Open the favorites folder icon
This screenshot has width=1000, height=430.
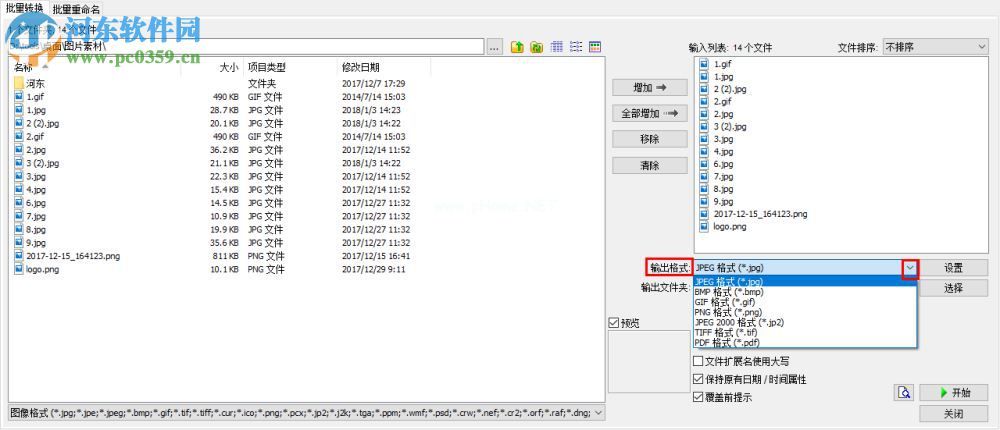(537, 47)
